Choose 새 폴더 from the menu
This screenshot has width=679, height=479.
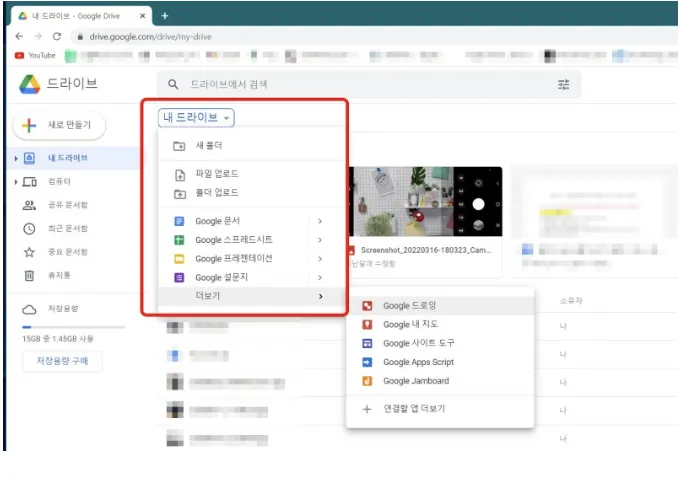coord(251,146)
